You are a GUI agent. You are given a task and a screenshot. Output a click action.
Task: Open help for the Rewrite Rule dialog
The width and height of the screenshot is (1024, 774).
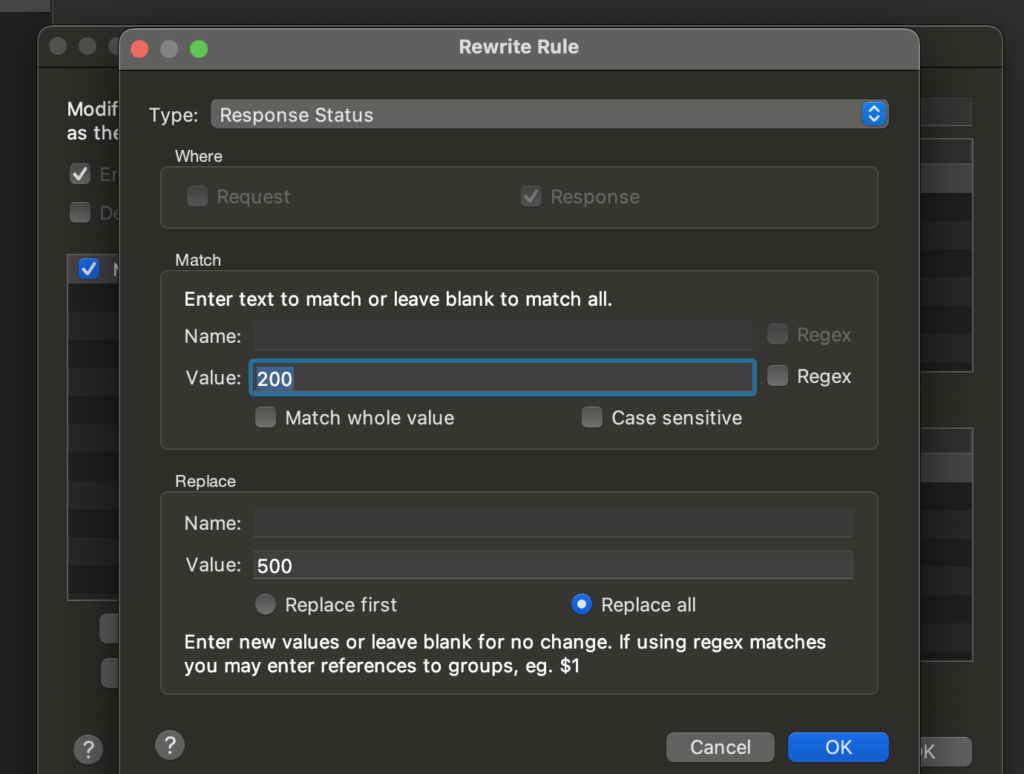pyautogui.click(x=170, y=745)
